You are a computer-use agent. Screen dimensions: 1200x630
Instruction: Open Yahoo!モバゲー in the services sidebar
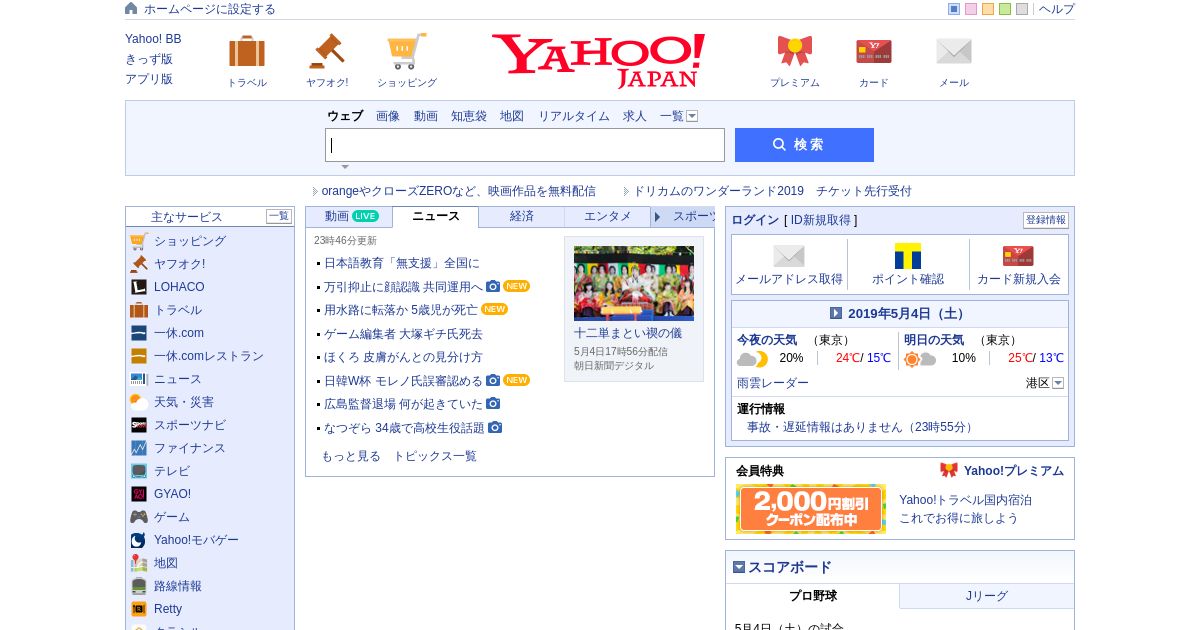[196, 540]
